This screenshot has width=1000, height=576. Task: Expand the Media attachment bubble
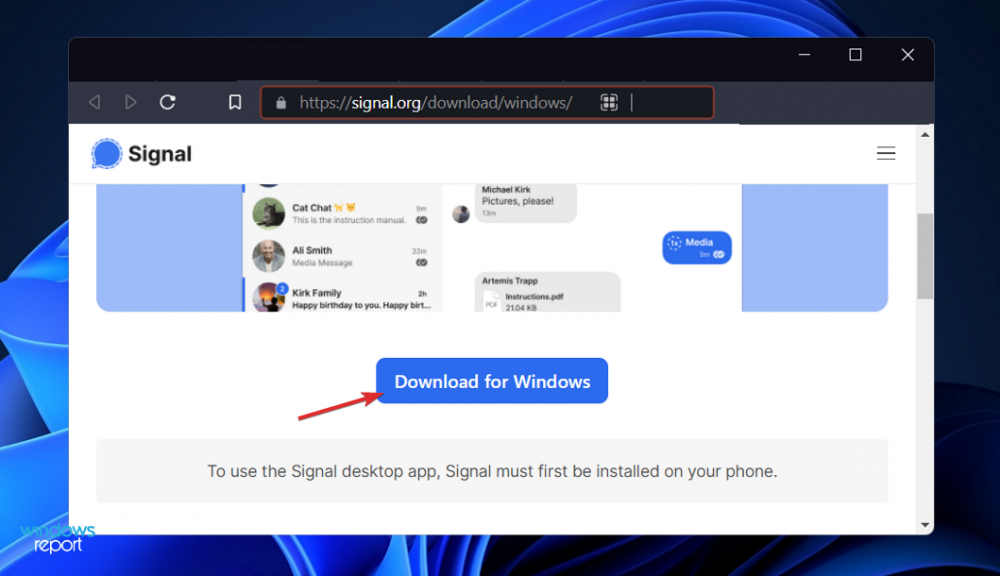click(x=696, y=247)
